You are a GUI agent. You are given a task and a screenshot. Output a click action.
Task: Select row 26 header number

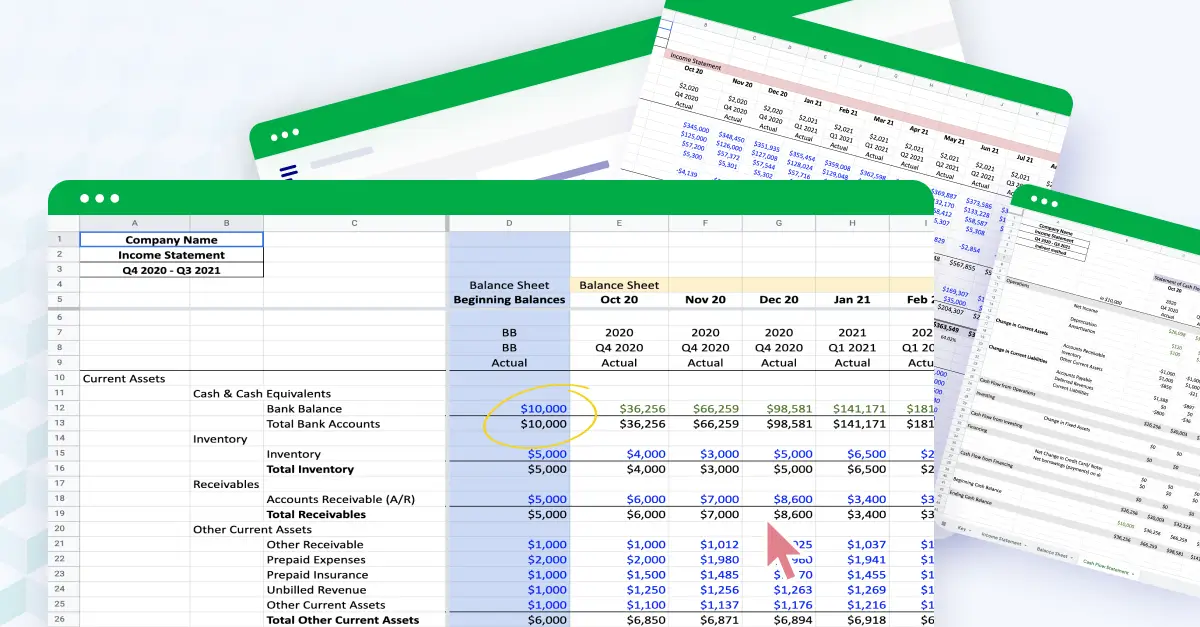[x=59, y=620]
